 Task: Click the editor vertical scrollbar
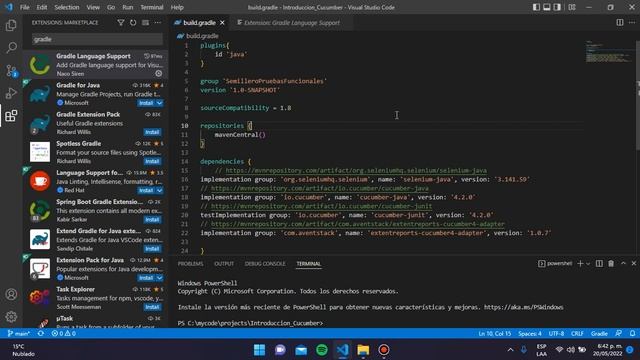tap(637, 95)
